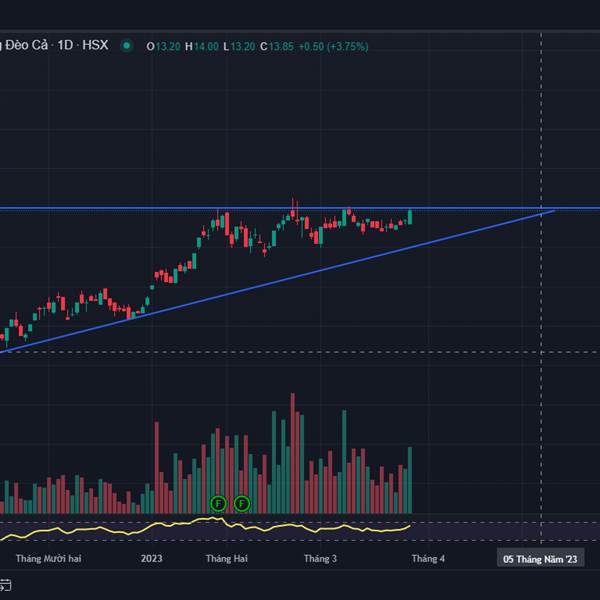Click the last green volume bar
Image resolution: width=600 pixels, height=600 pixels.
tap(410, 480)
